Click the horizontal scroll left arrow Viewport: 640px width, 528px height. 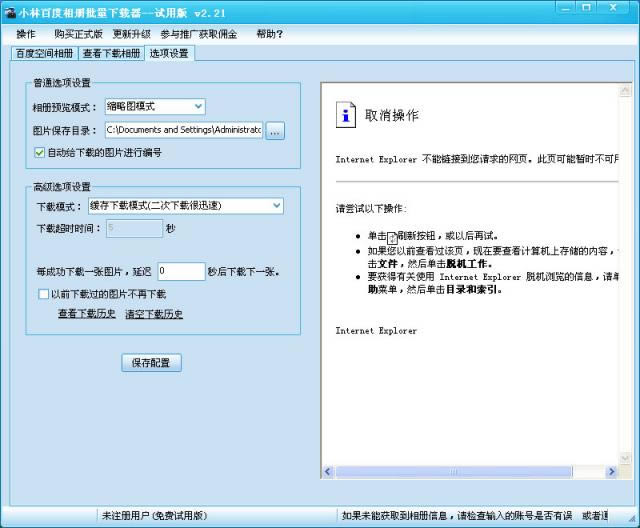pos(327,472)
